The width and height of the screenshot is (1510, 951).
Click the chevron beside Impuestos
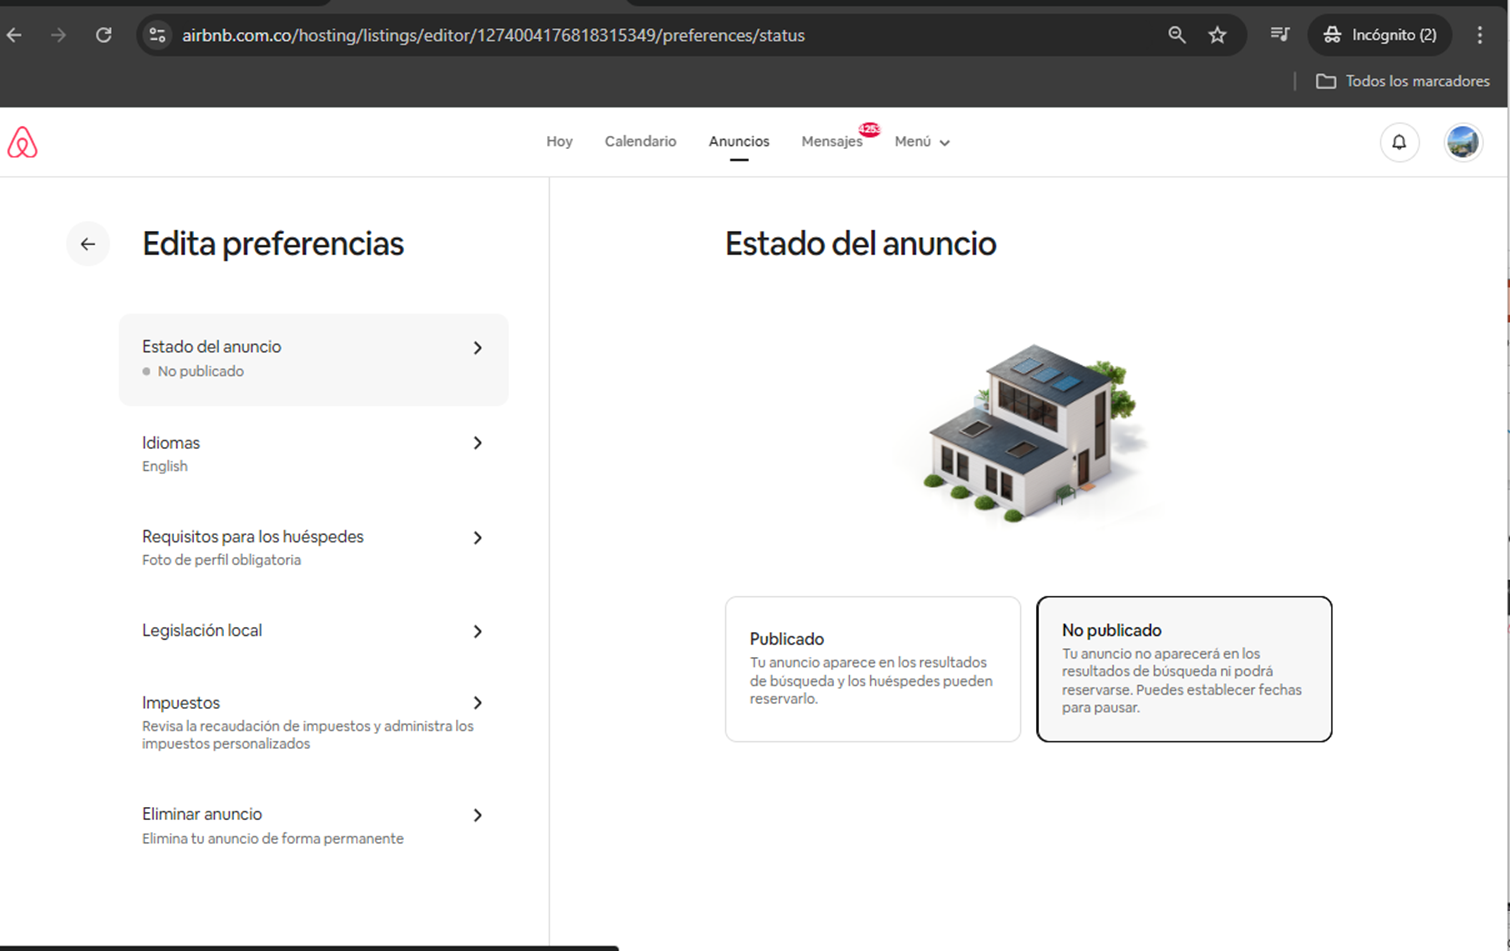click(x=478, y=703)
